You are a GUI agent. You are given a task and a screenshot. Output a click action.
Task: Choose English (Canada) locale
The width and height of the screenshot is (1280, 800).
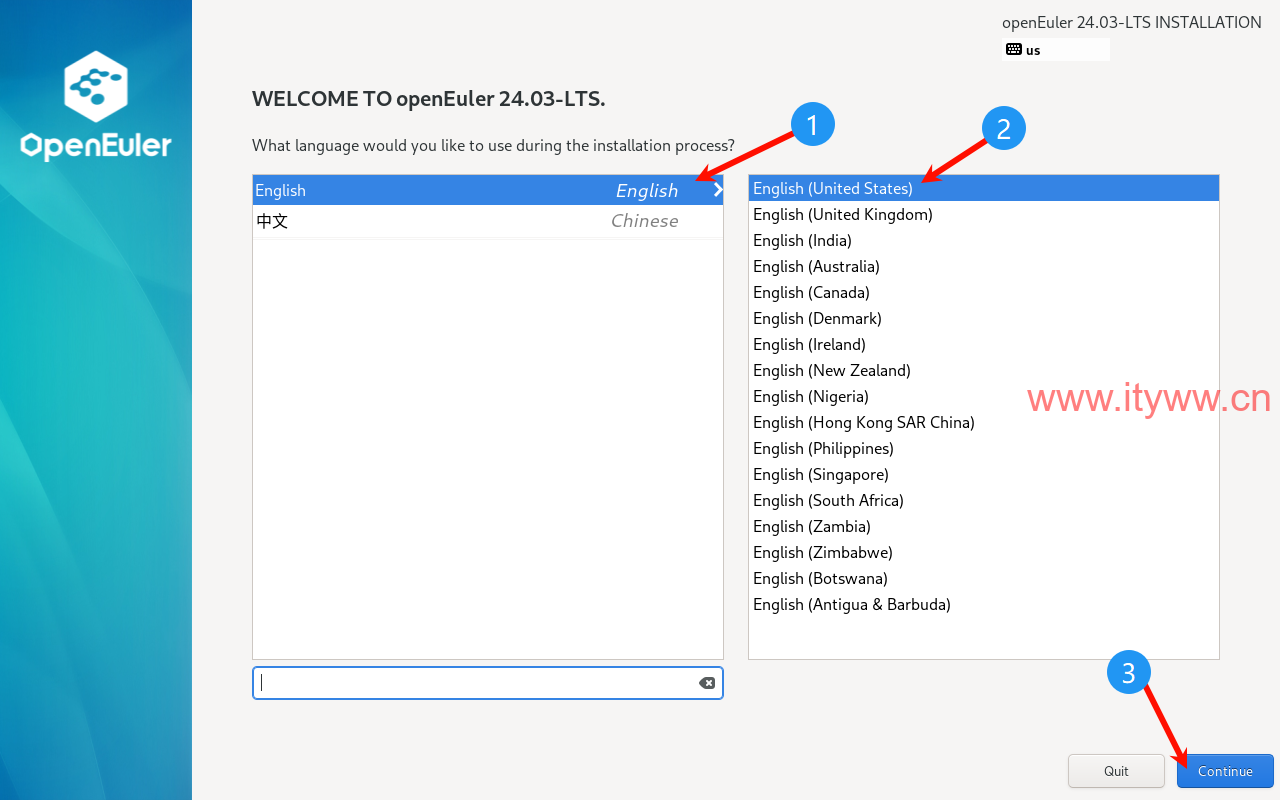984,292
